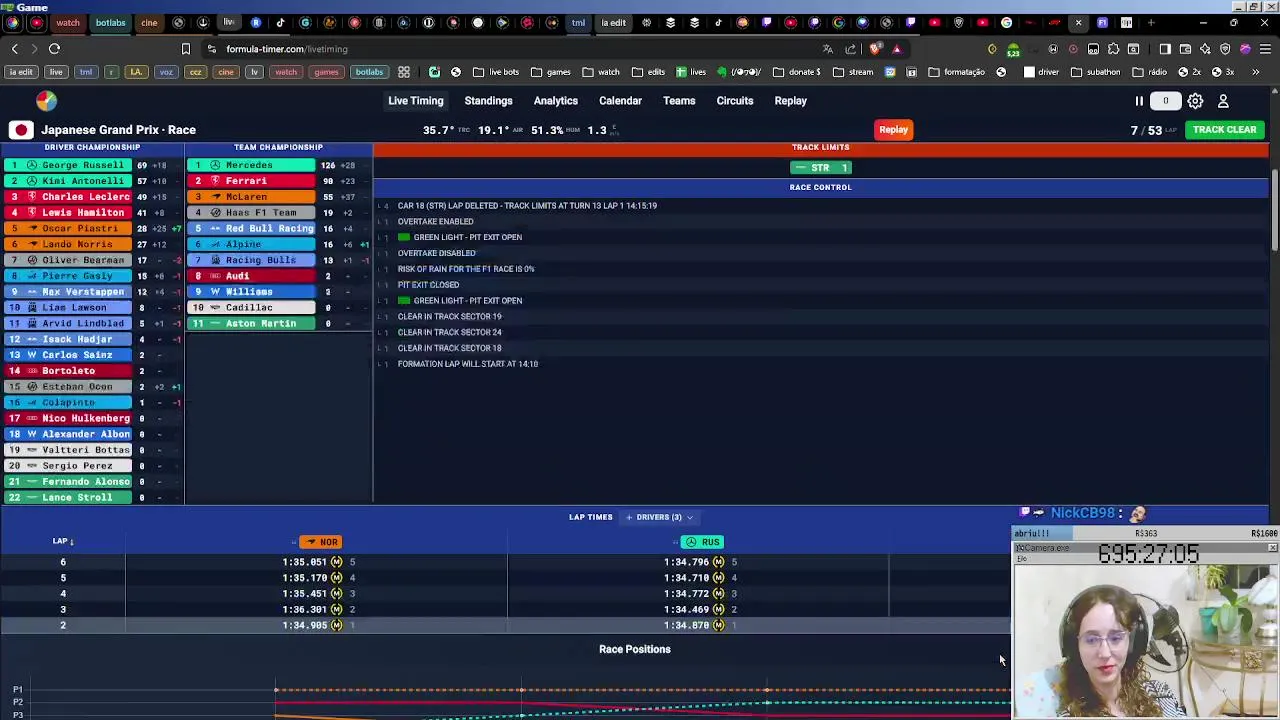Open the Circuits tab
Viewport: 1280px width, 720px height.
click(735, 101)
